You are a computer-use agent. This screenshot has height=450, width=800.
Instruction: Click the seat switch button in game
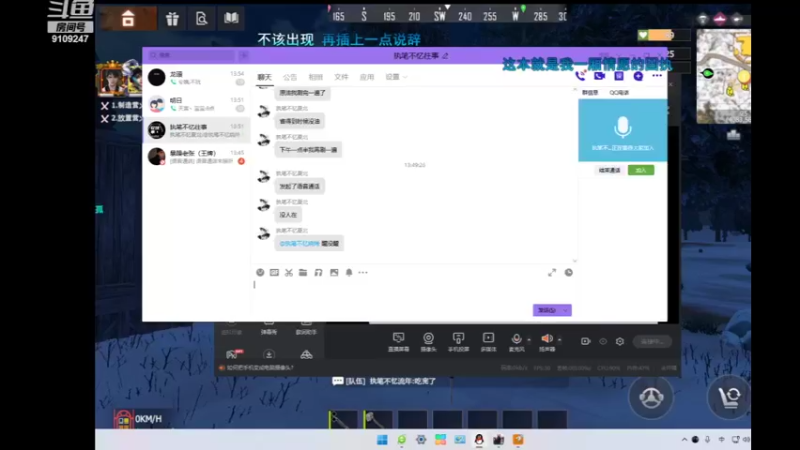[729, 397]
